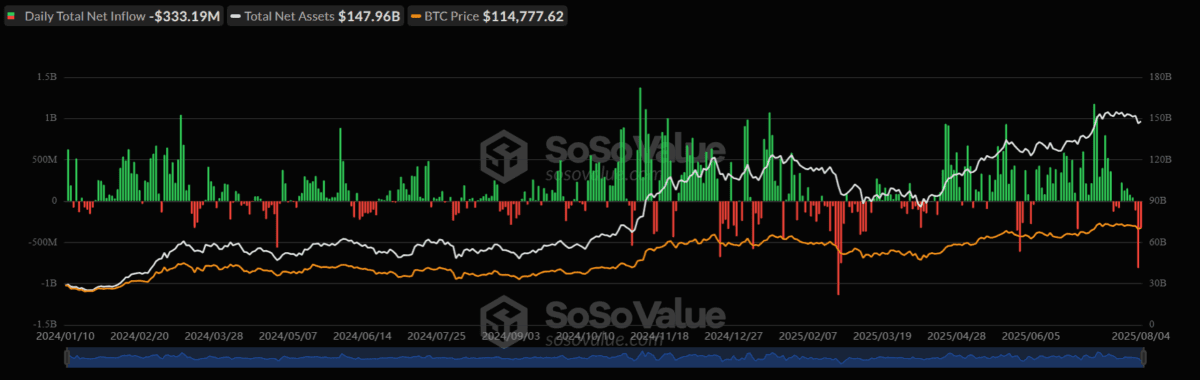Viewport: 1200px width, 380px height.
Task: Click the orange BTC Price line marker
Action: (415, 16)
